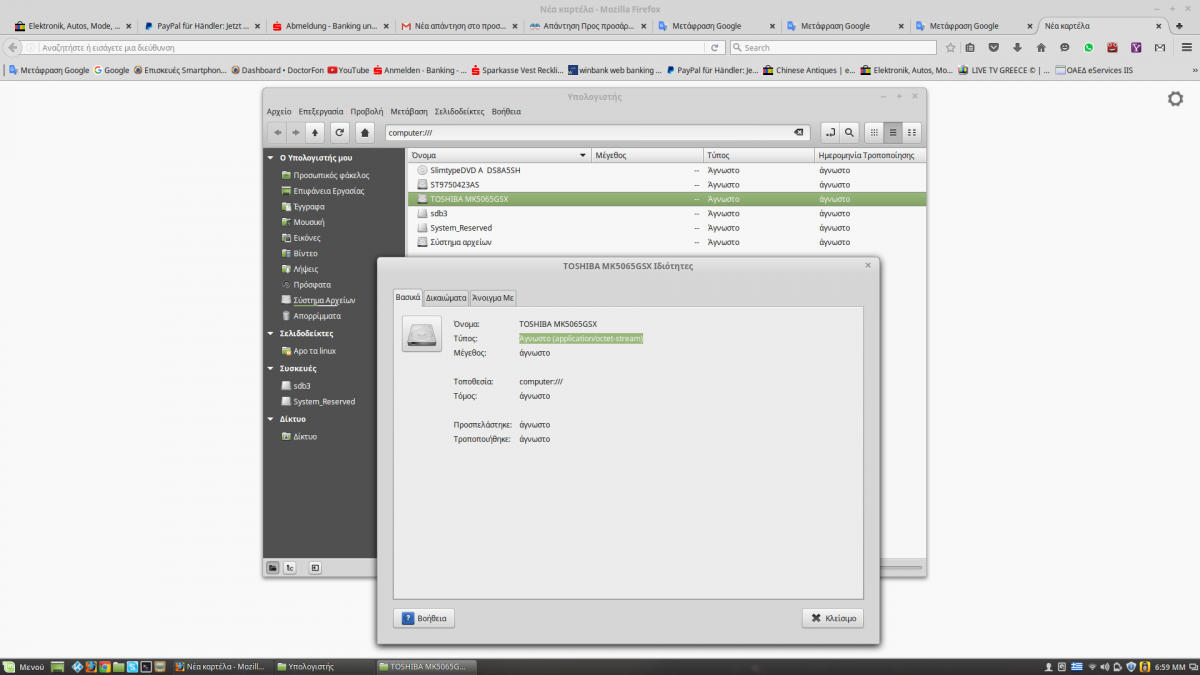The image size is (1200, 675).
Task: Select the Βασικά tab
Action: (x=408, y=297)
